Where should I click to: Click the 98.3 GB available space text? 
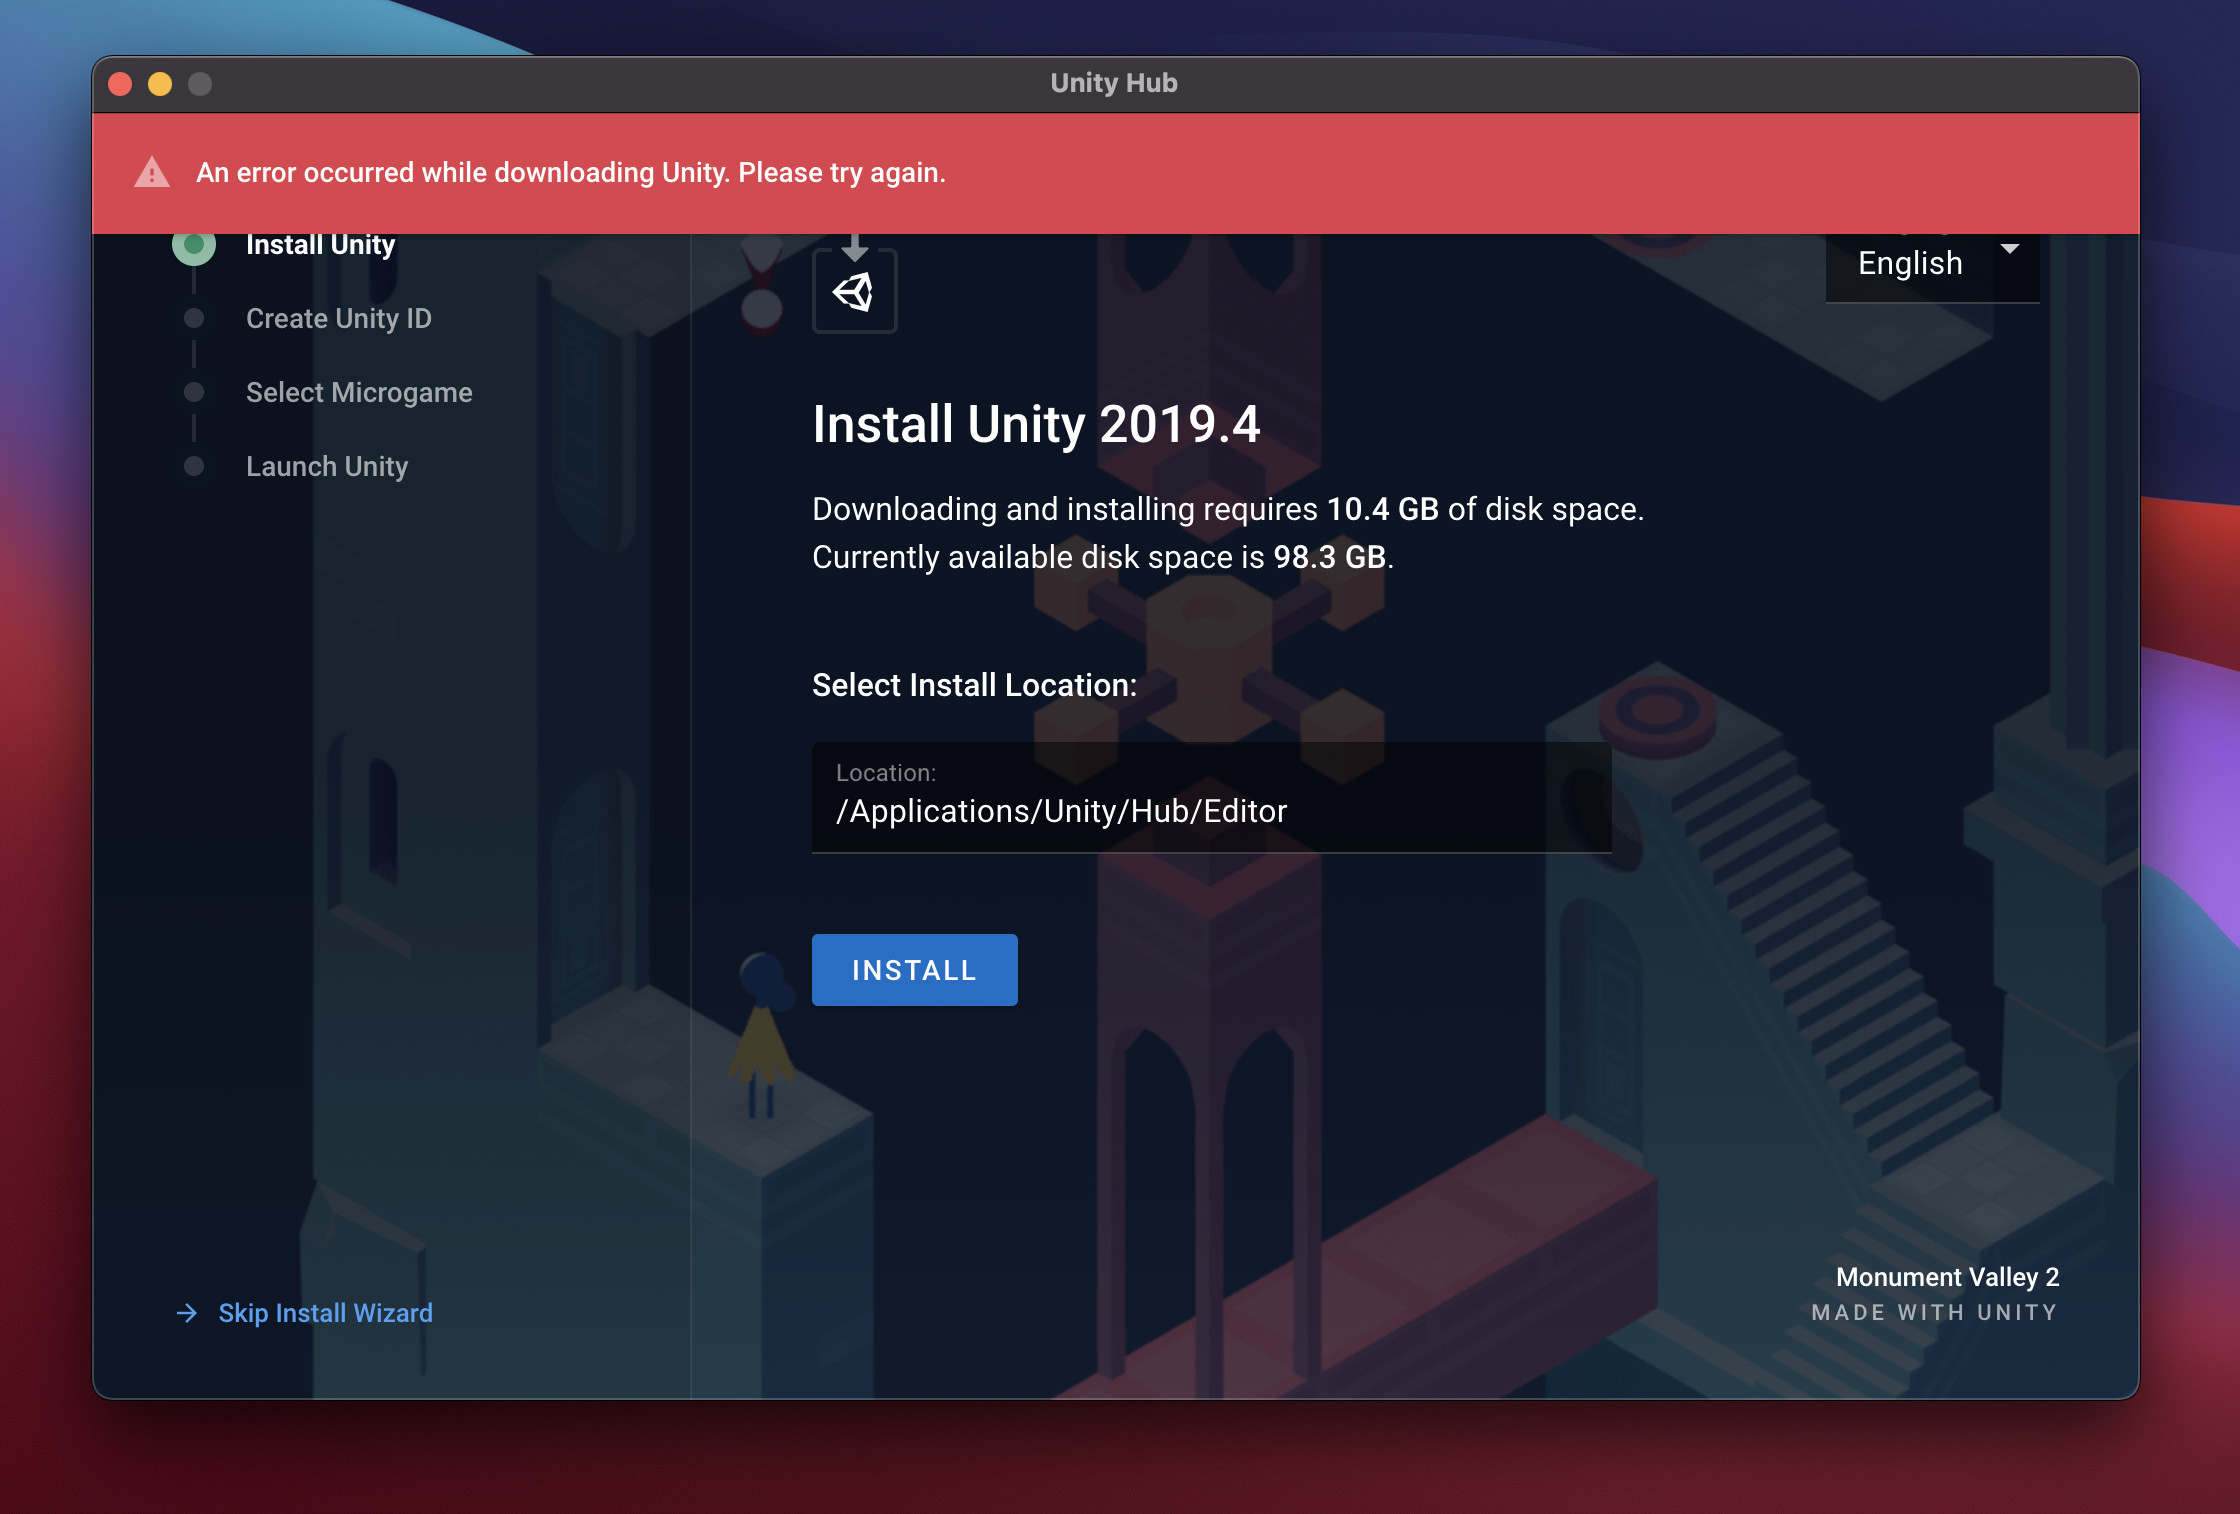tap(1329, 557)
